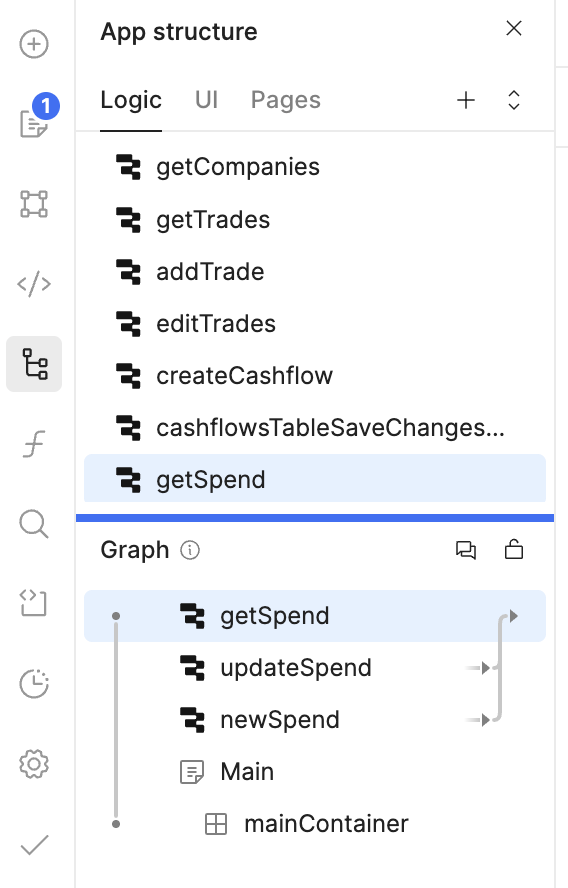Select the App structure tree icon
The height and width of the screenshot is (888, 568).
pyautogui.click(x=34, y=364)
